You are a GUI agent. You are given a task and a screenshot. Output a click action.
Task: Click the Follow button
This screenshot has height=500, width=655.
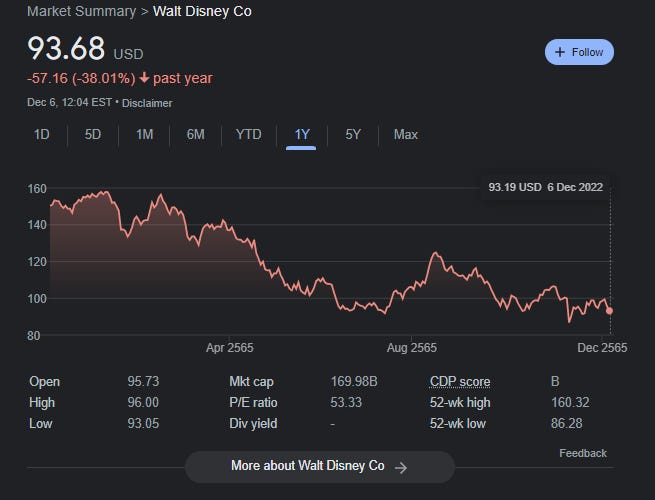pyautogui.click(x=579, y=52)
